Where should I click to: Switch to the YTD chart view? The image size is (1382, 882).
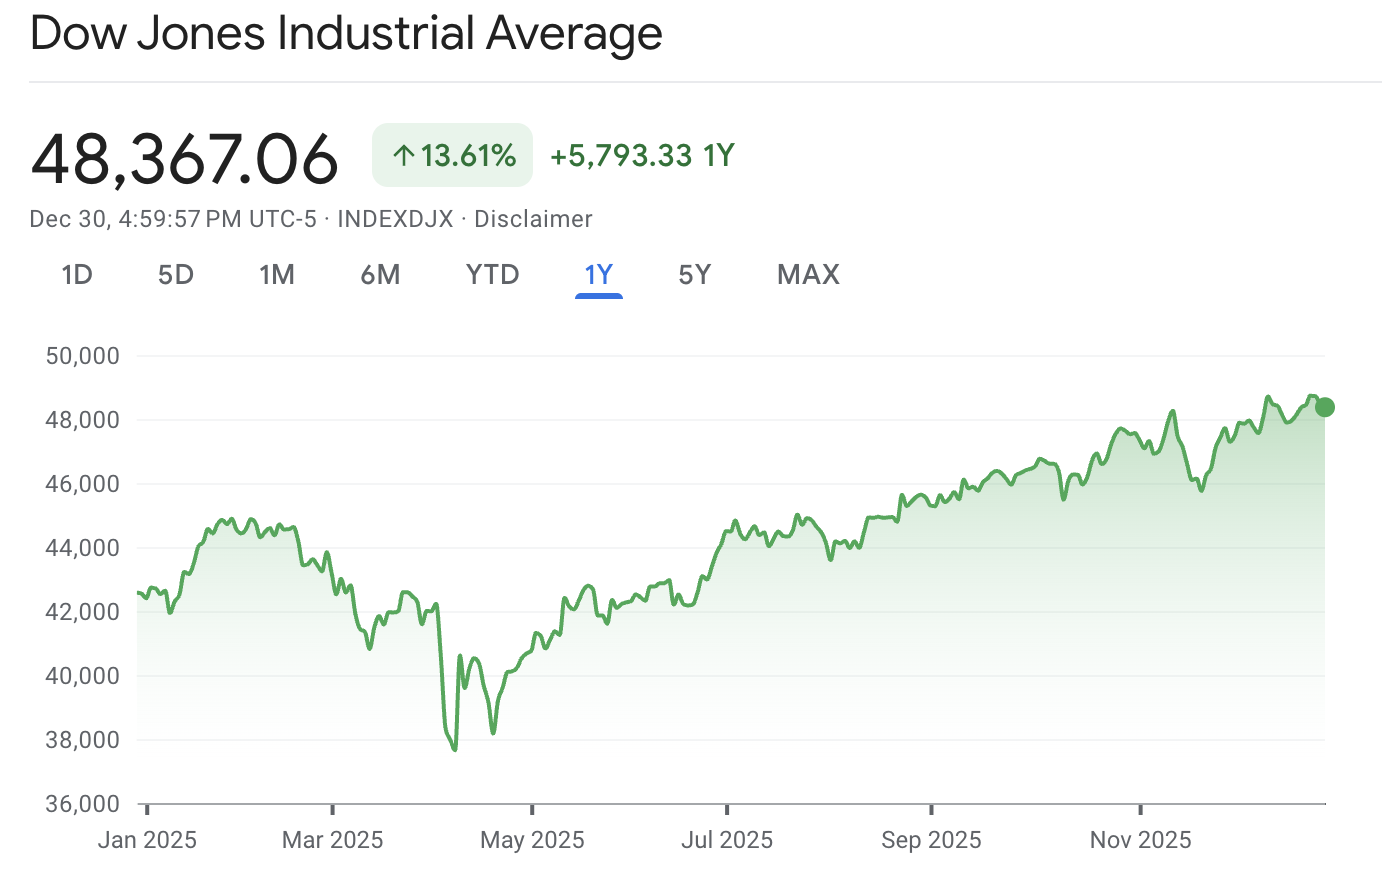point(492,274)
